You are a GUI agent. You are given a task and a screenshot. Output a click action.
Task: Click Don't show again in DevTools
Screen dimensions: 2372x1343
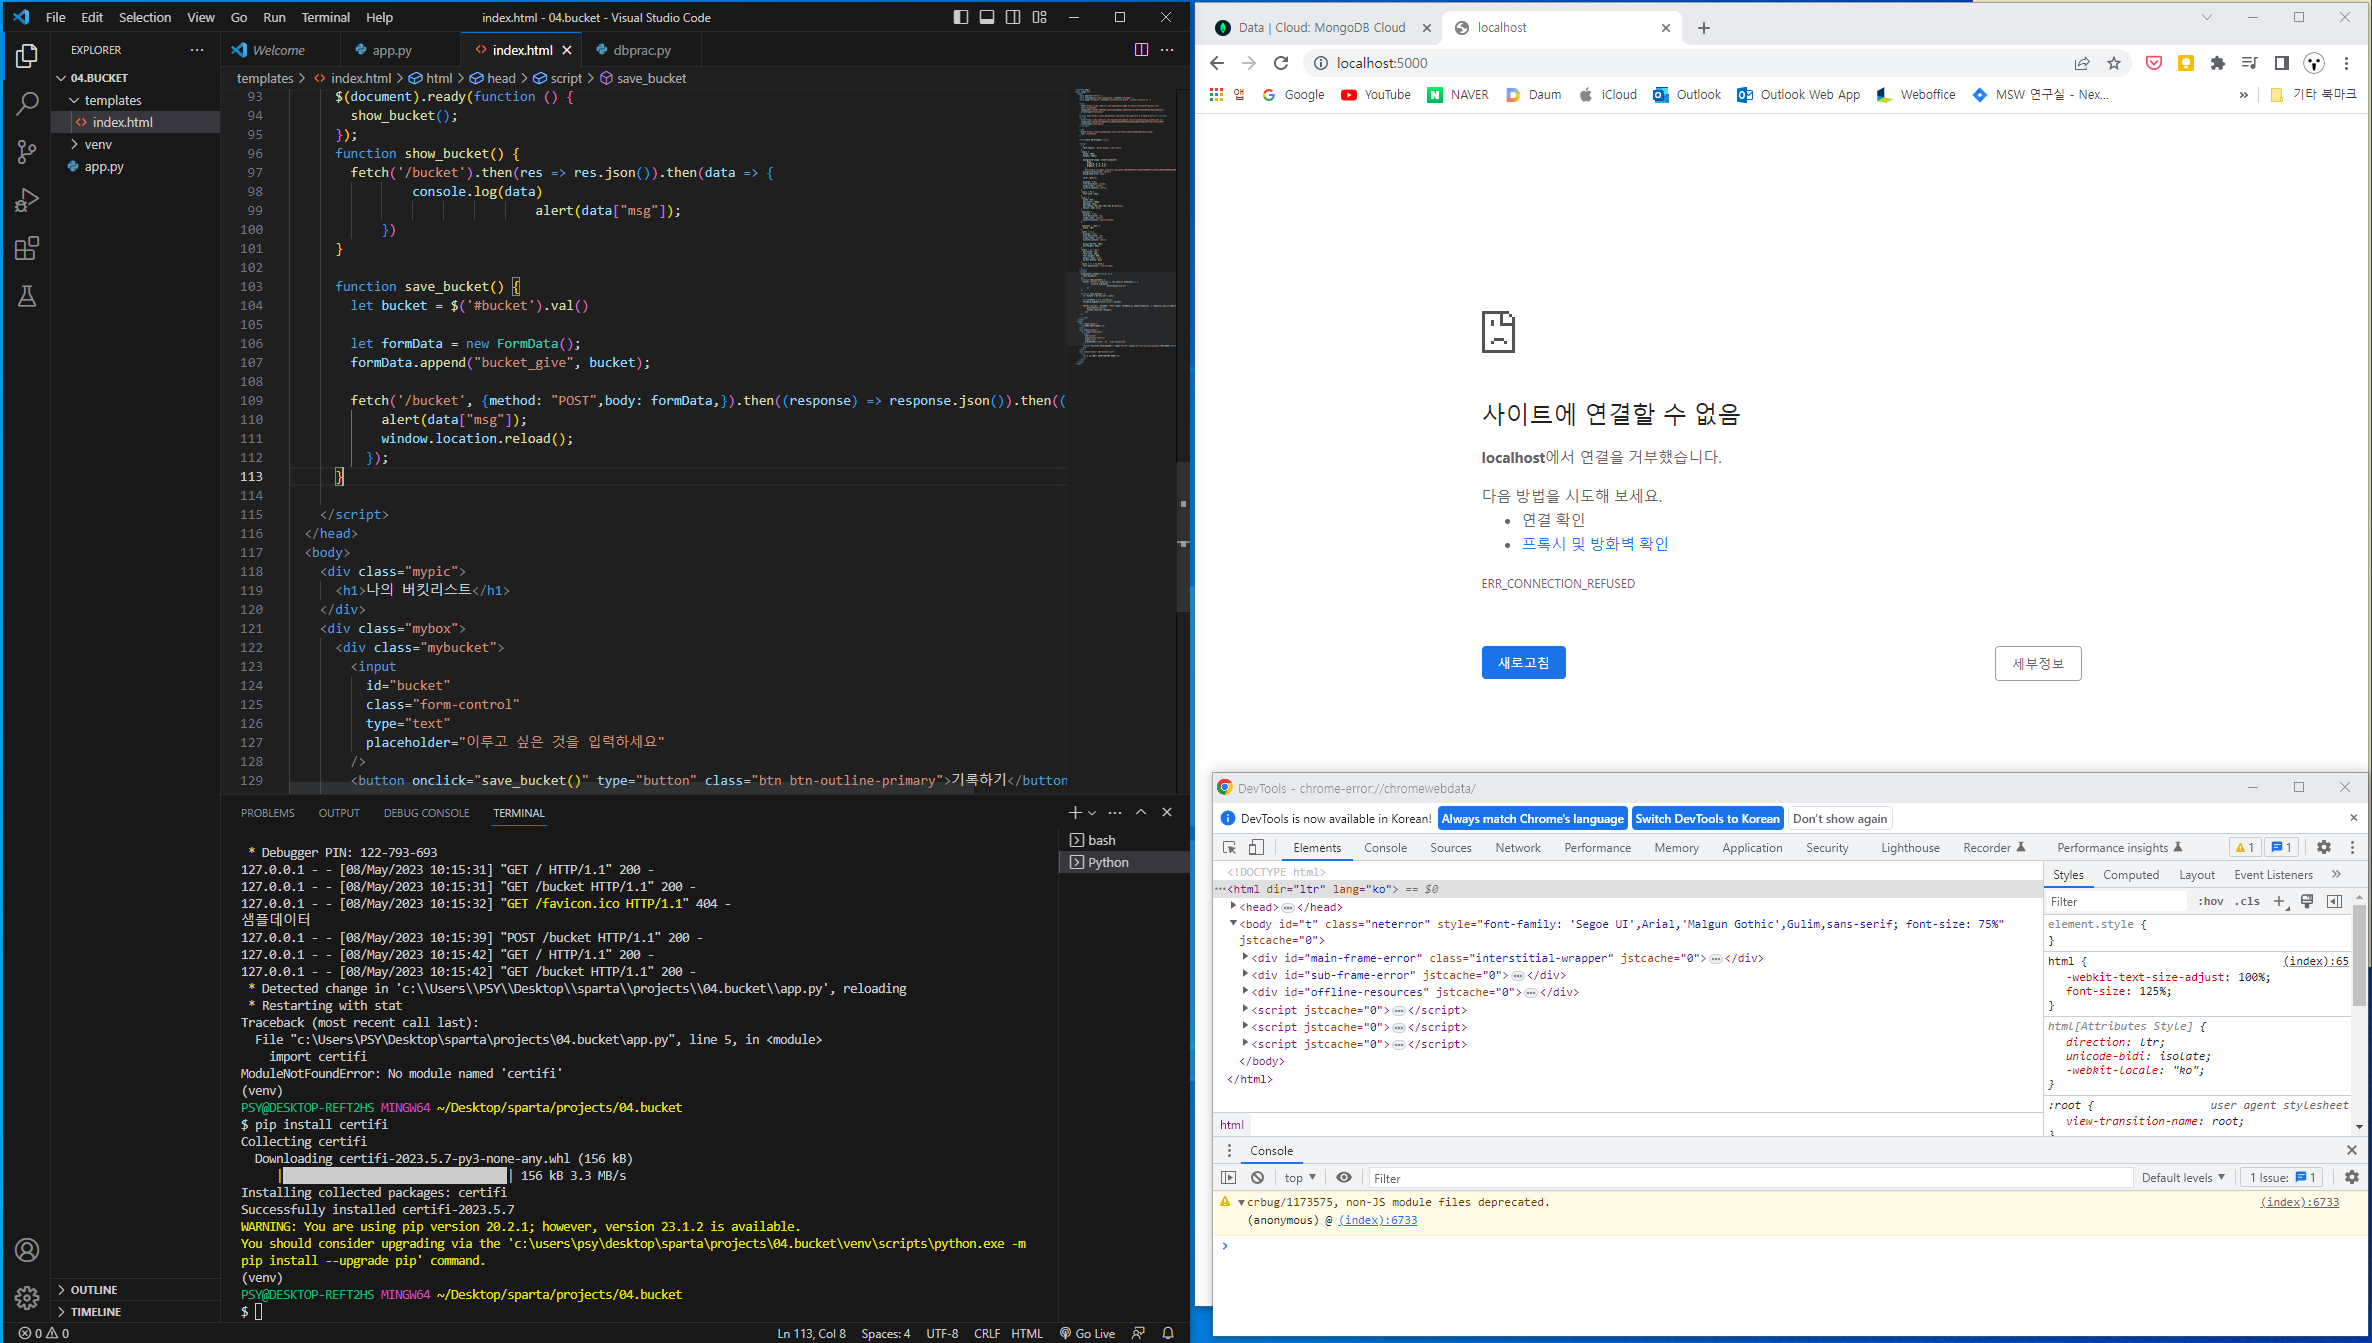(1840, 818)
